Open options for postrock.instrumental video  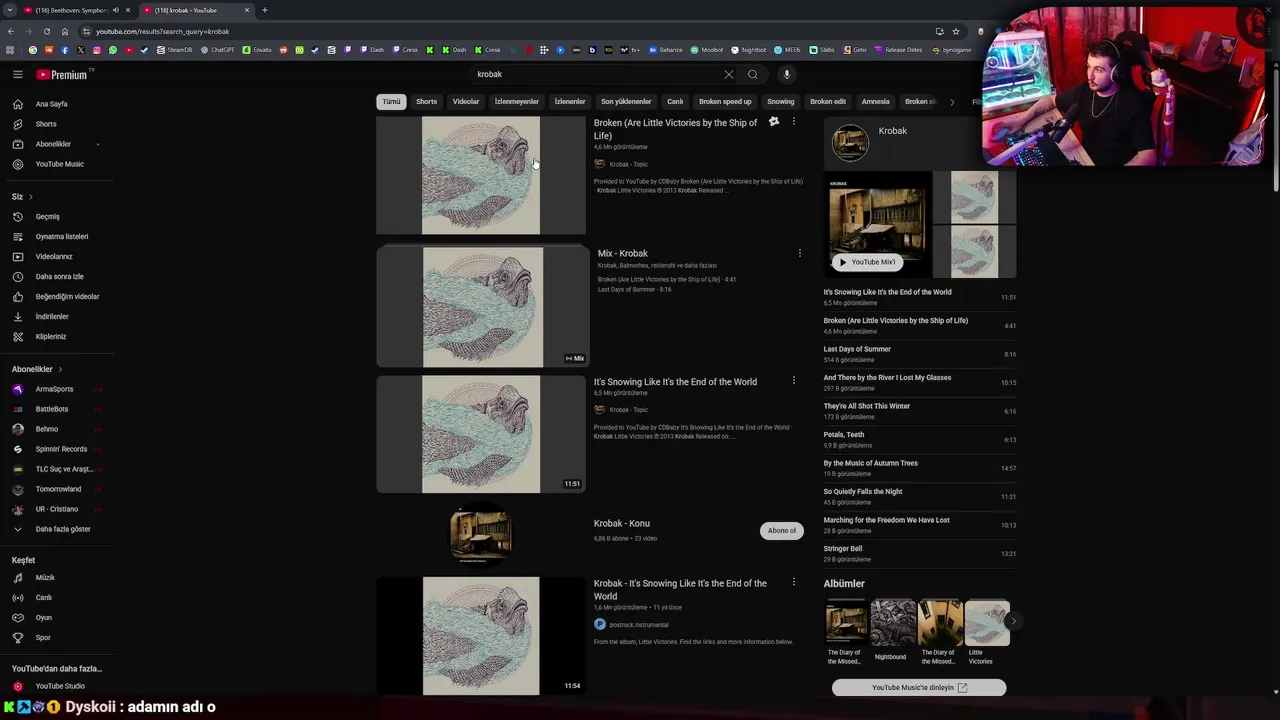tap(794, 582)
